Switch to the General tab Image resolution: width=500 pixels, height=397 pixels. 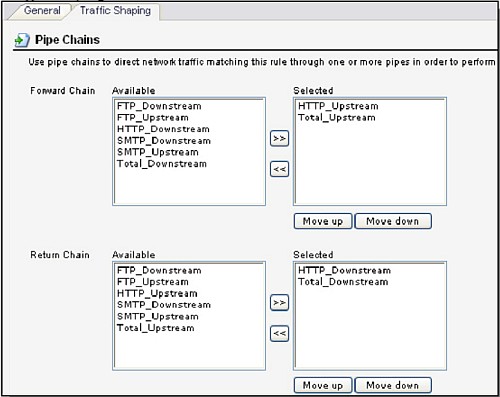pos(42,10)
